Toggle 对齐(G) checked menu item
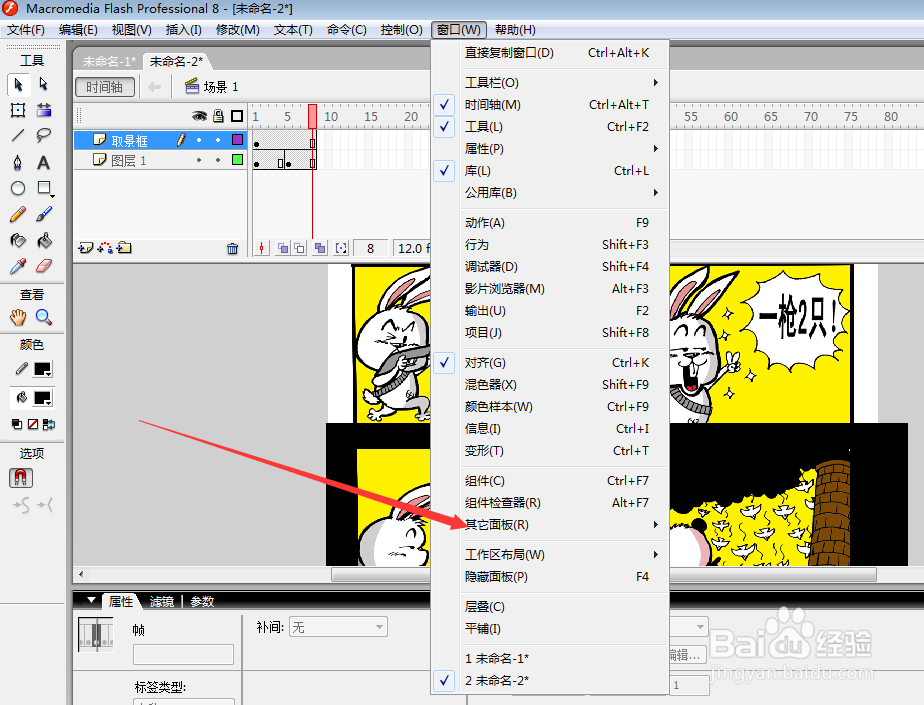Screen dimensions: 924x705 pyautogui.click(x=550, y=363)
